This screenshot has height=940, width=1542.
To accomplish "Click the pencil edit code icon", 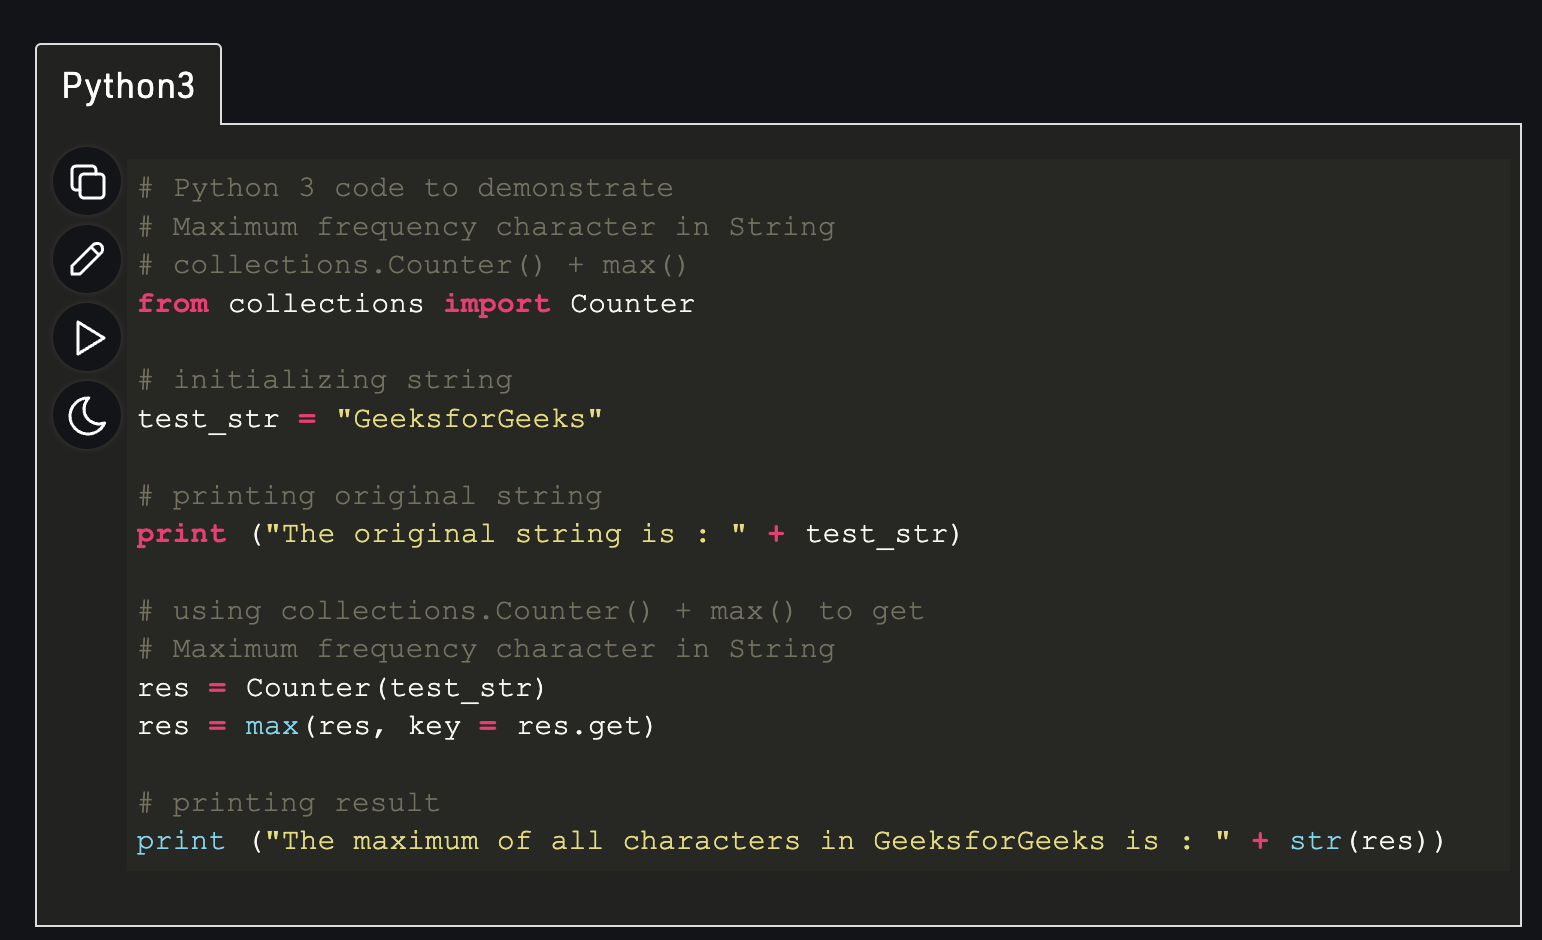I will 88,260.
